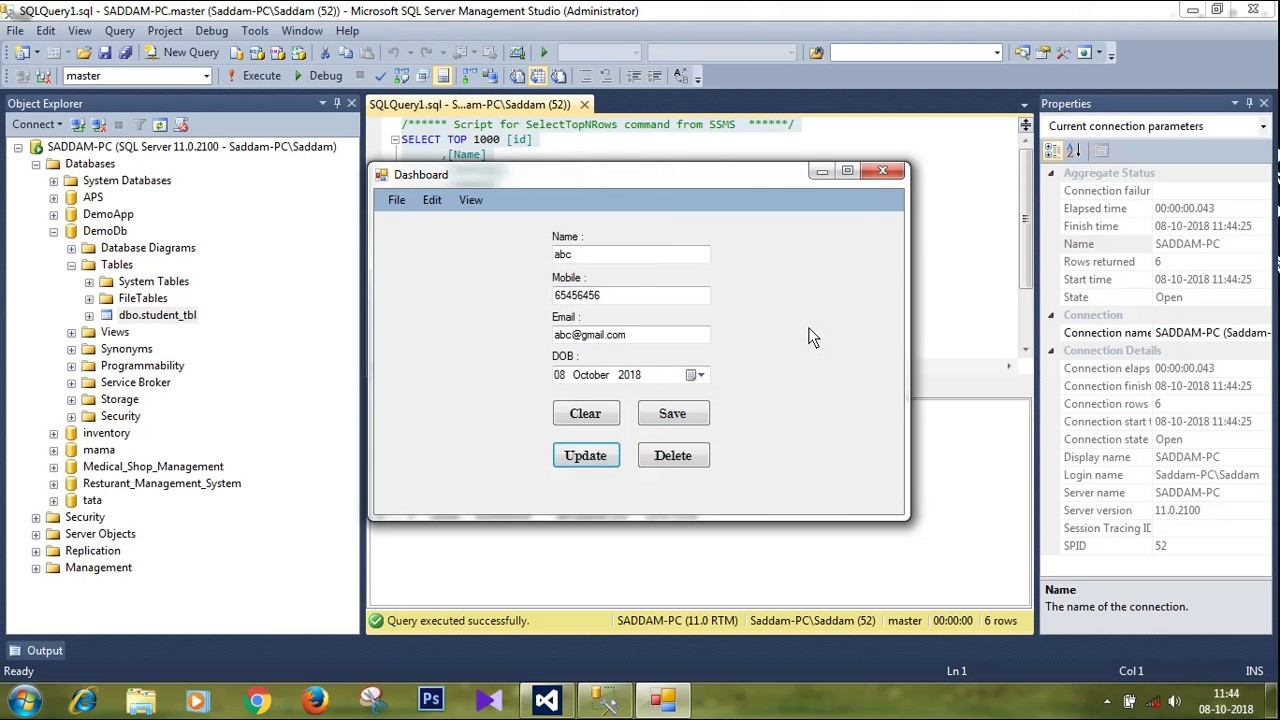Show properties in categorized view
This screenshot has width=1280, height=720.
click(1052, 151)
